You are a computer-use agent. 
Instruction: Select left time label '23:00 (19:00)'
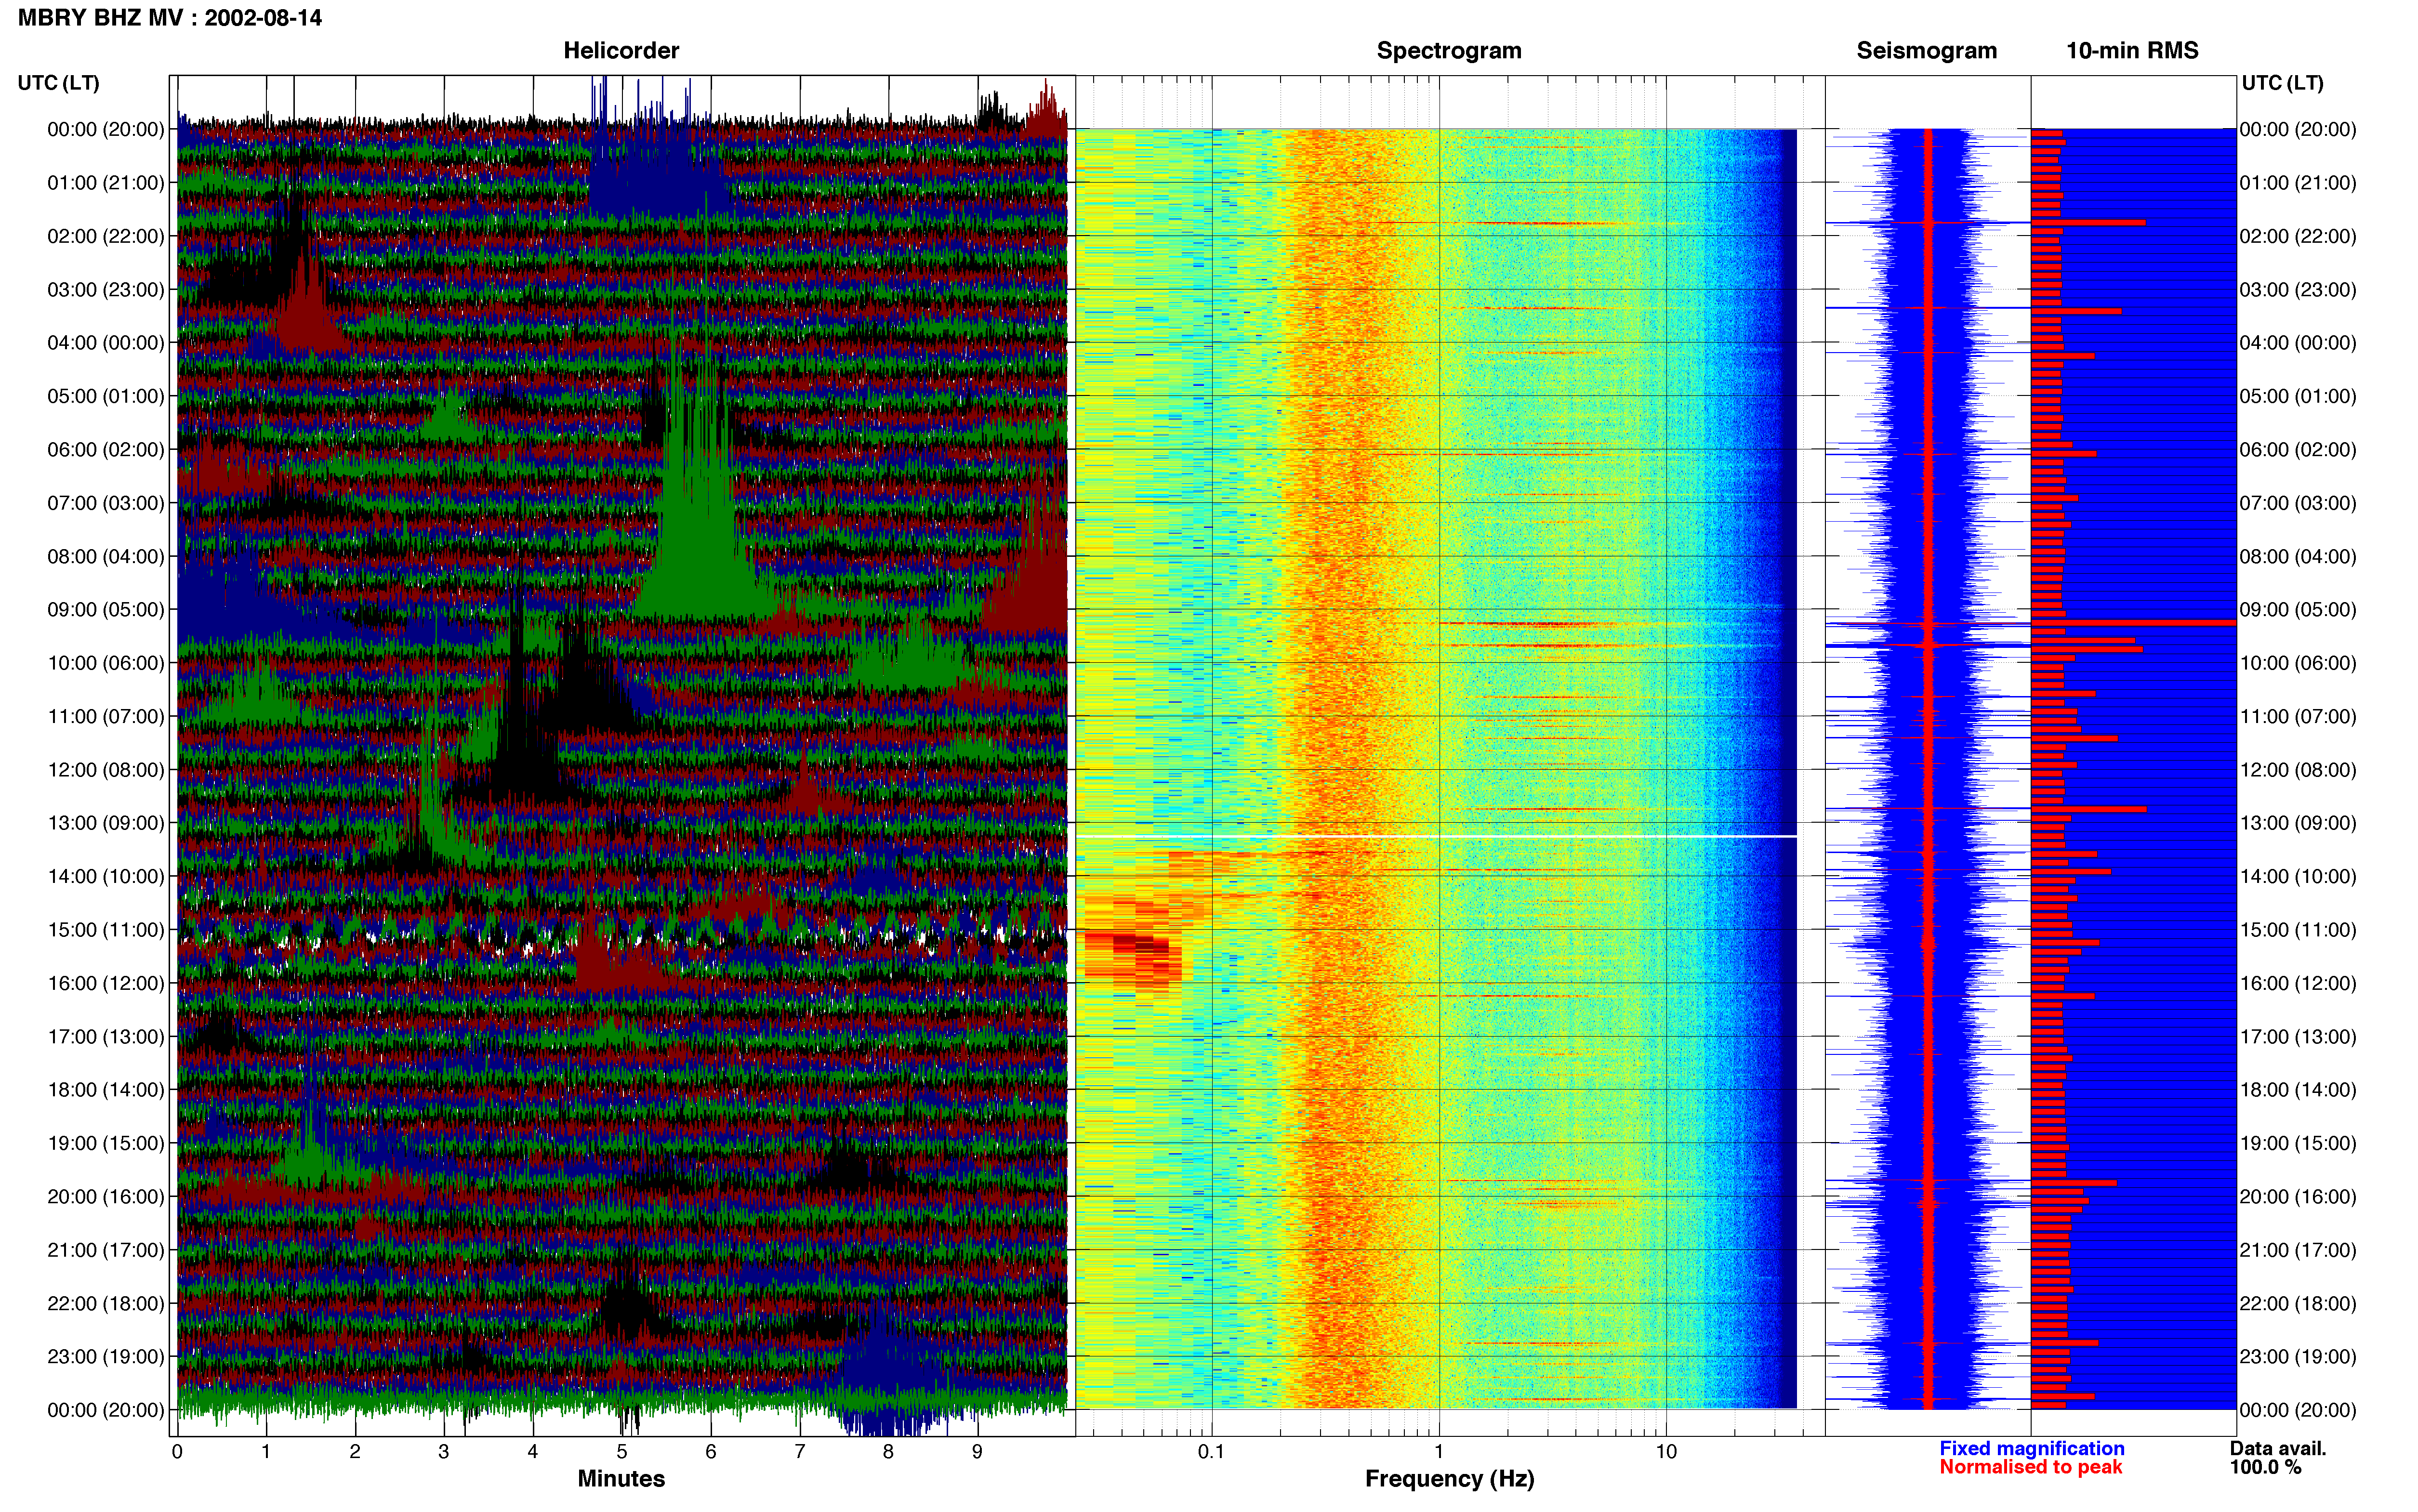(x=106, y=1357)
